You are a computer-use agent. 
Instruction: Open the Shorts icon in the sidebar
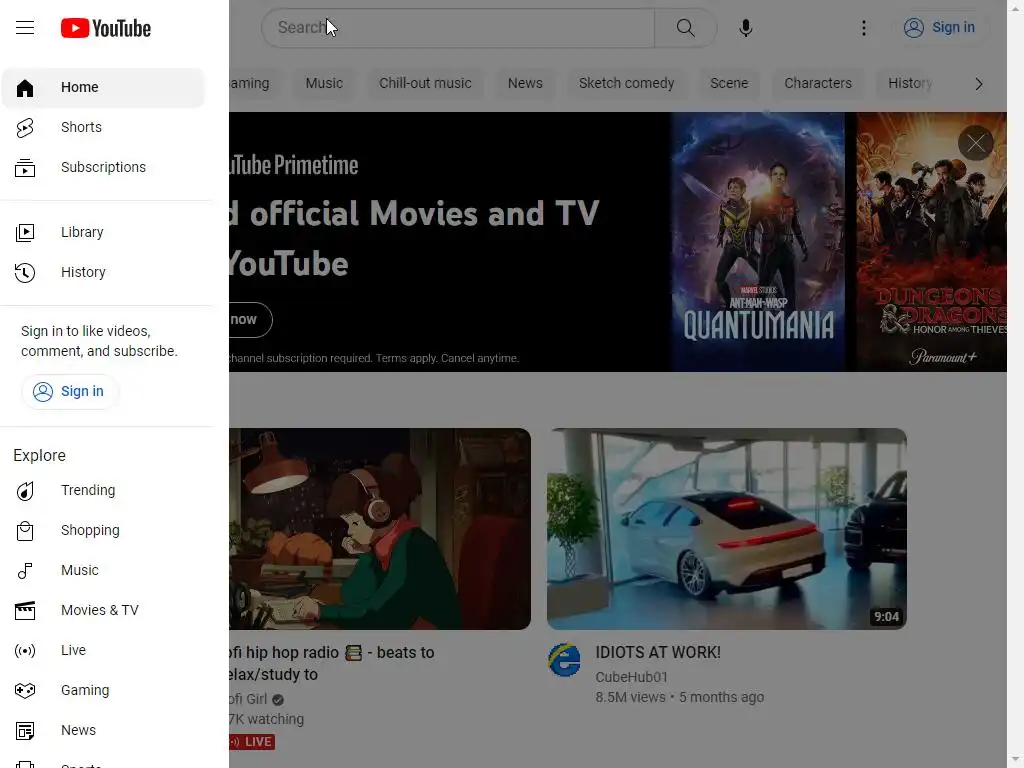(25, 127)
